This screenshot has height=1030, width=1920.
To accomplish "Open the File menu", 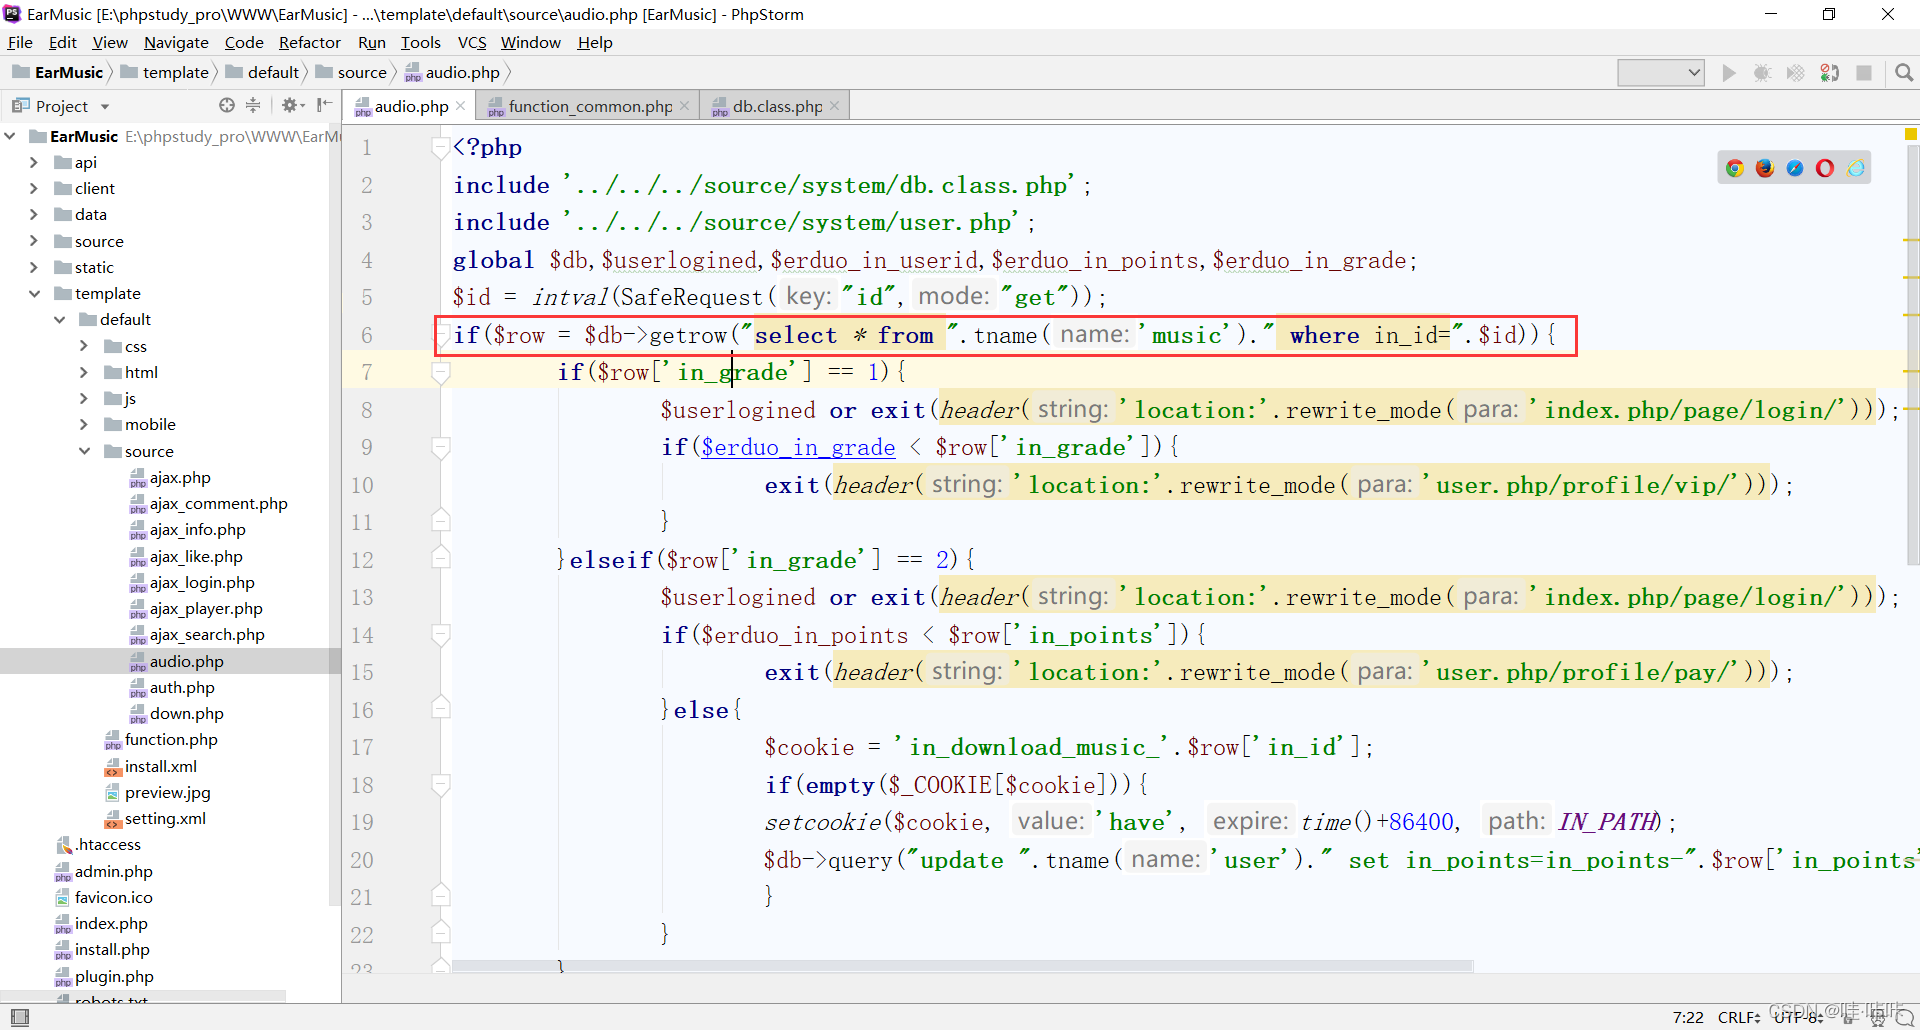I will coord(20,42).
